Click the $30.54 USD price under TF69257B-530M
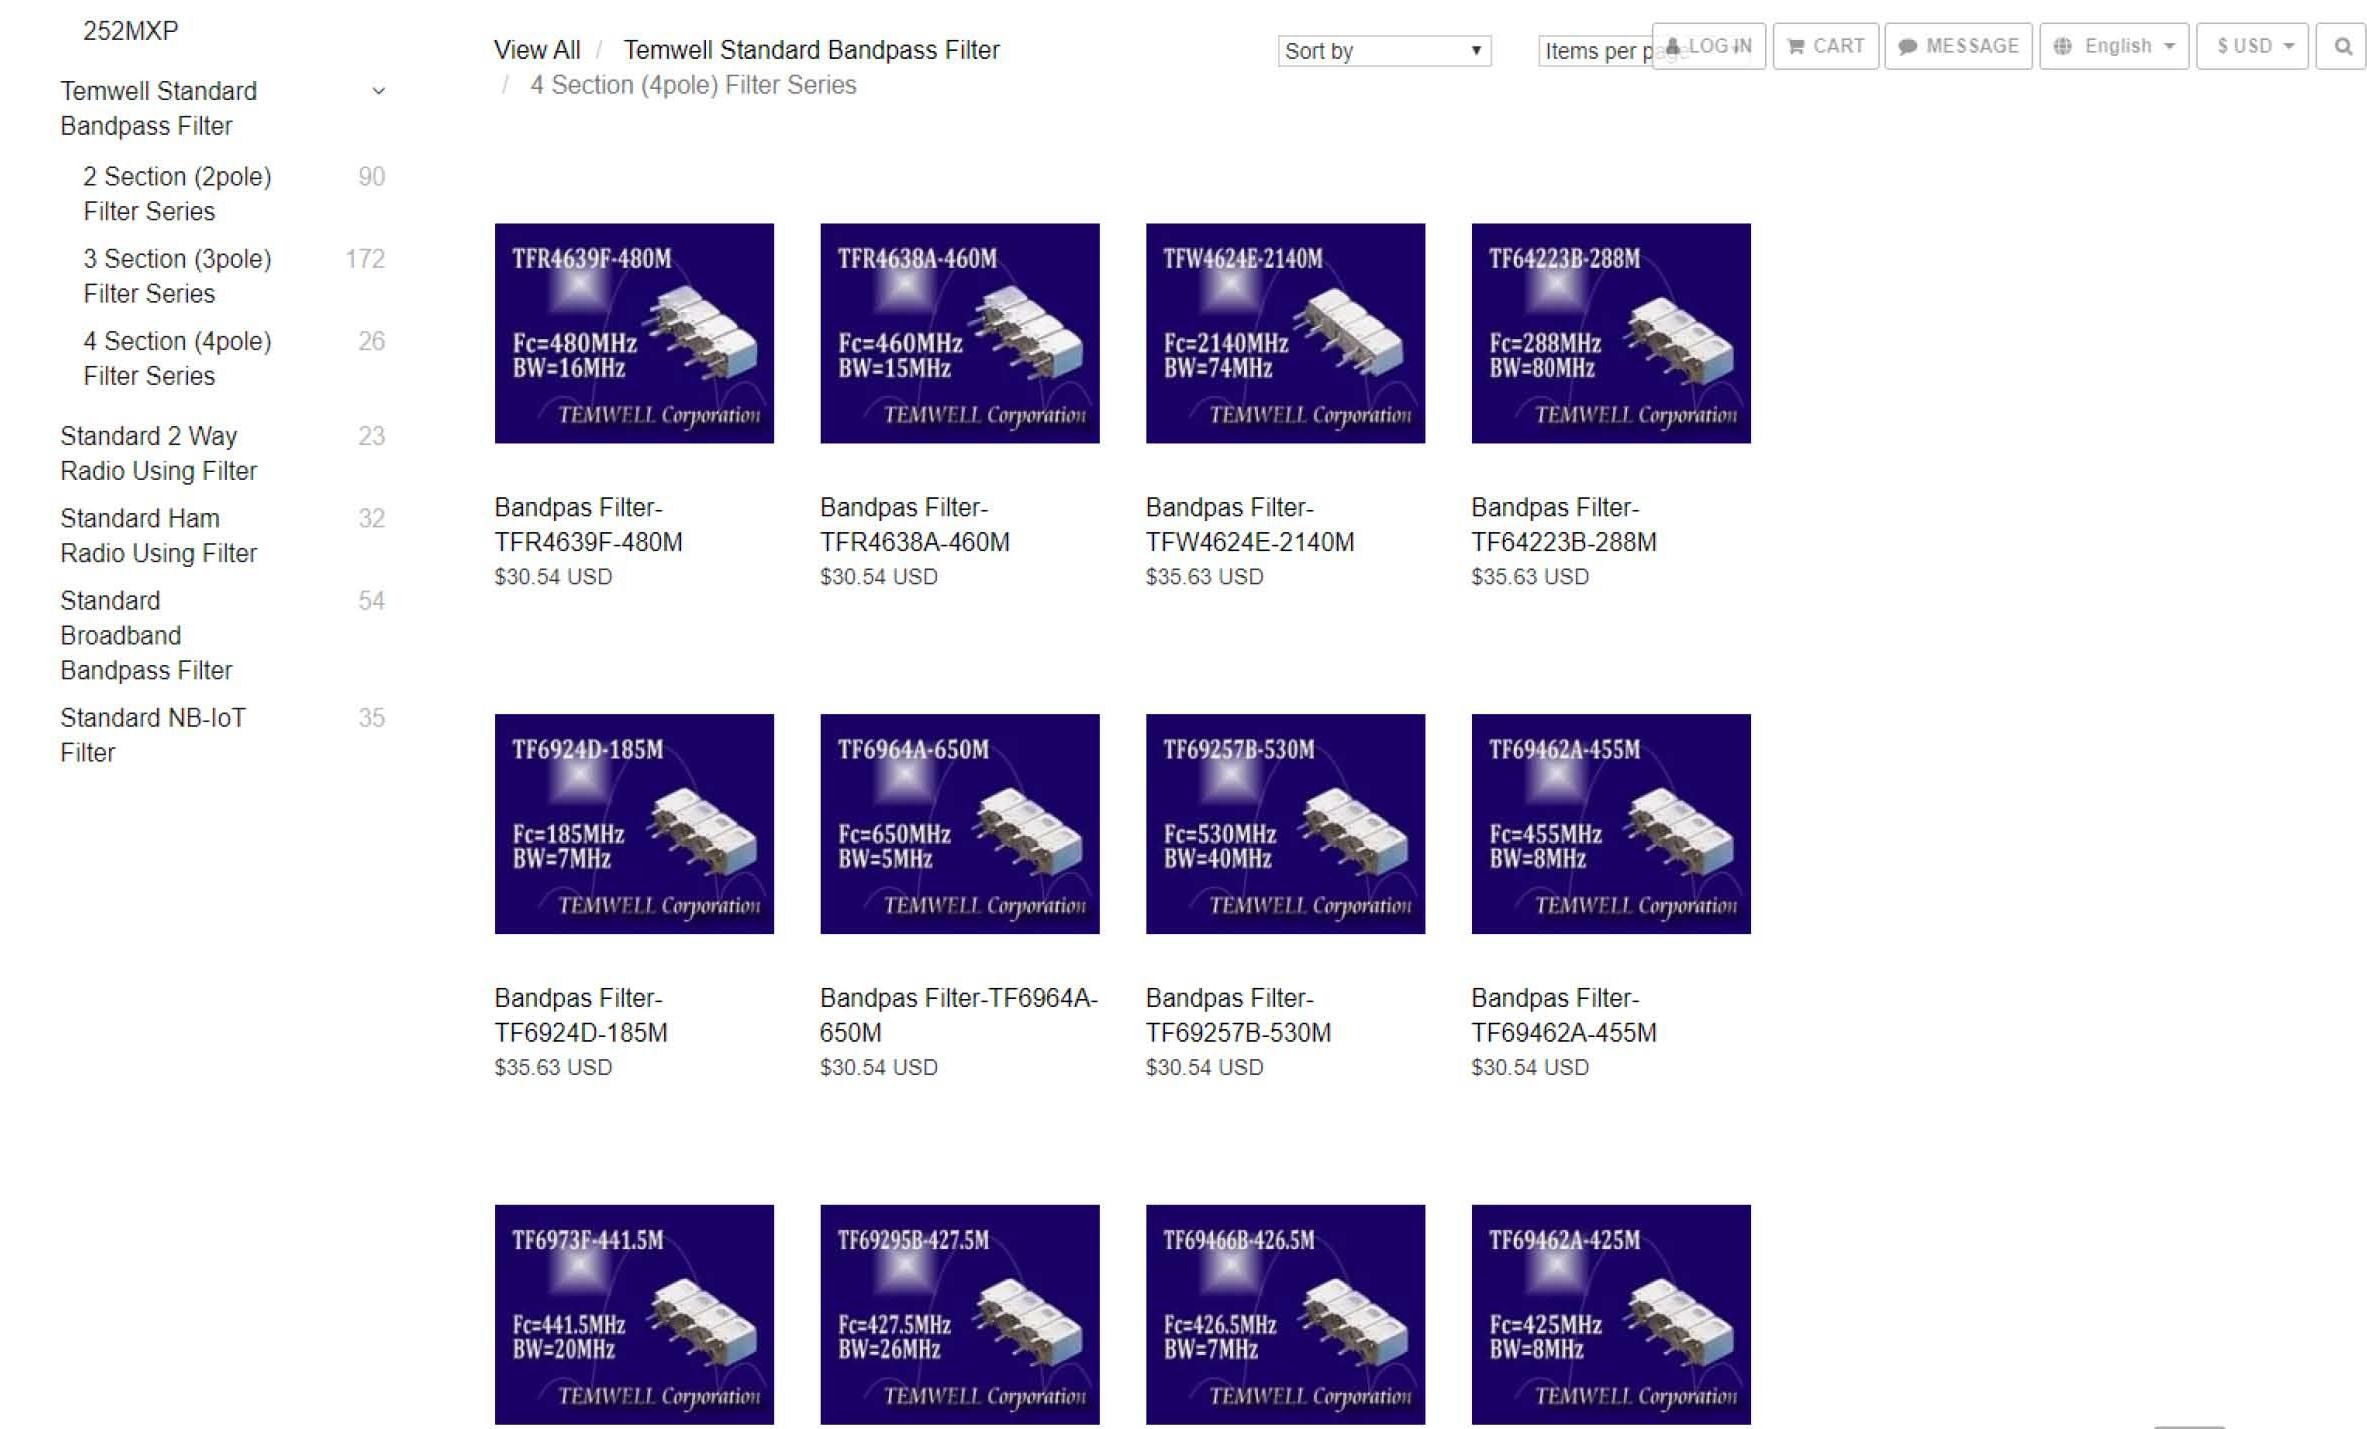 (1204, 1068)
